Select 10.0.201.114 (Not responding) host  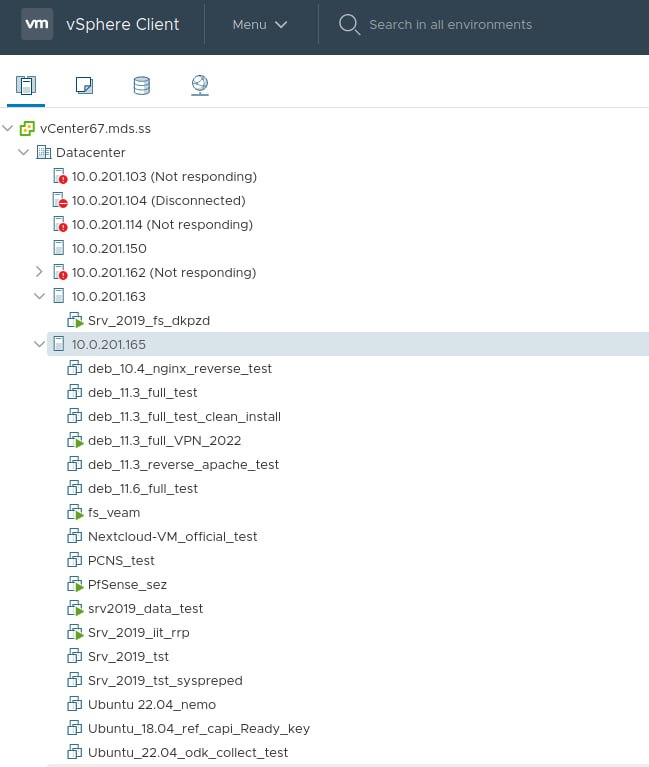[162, 225]
